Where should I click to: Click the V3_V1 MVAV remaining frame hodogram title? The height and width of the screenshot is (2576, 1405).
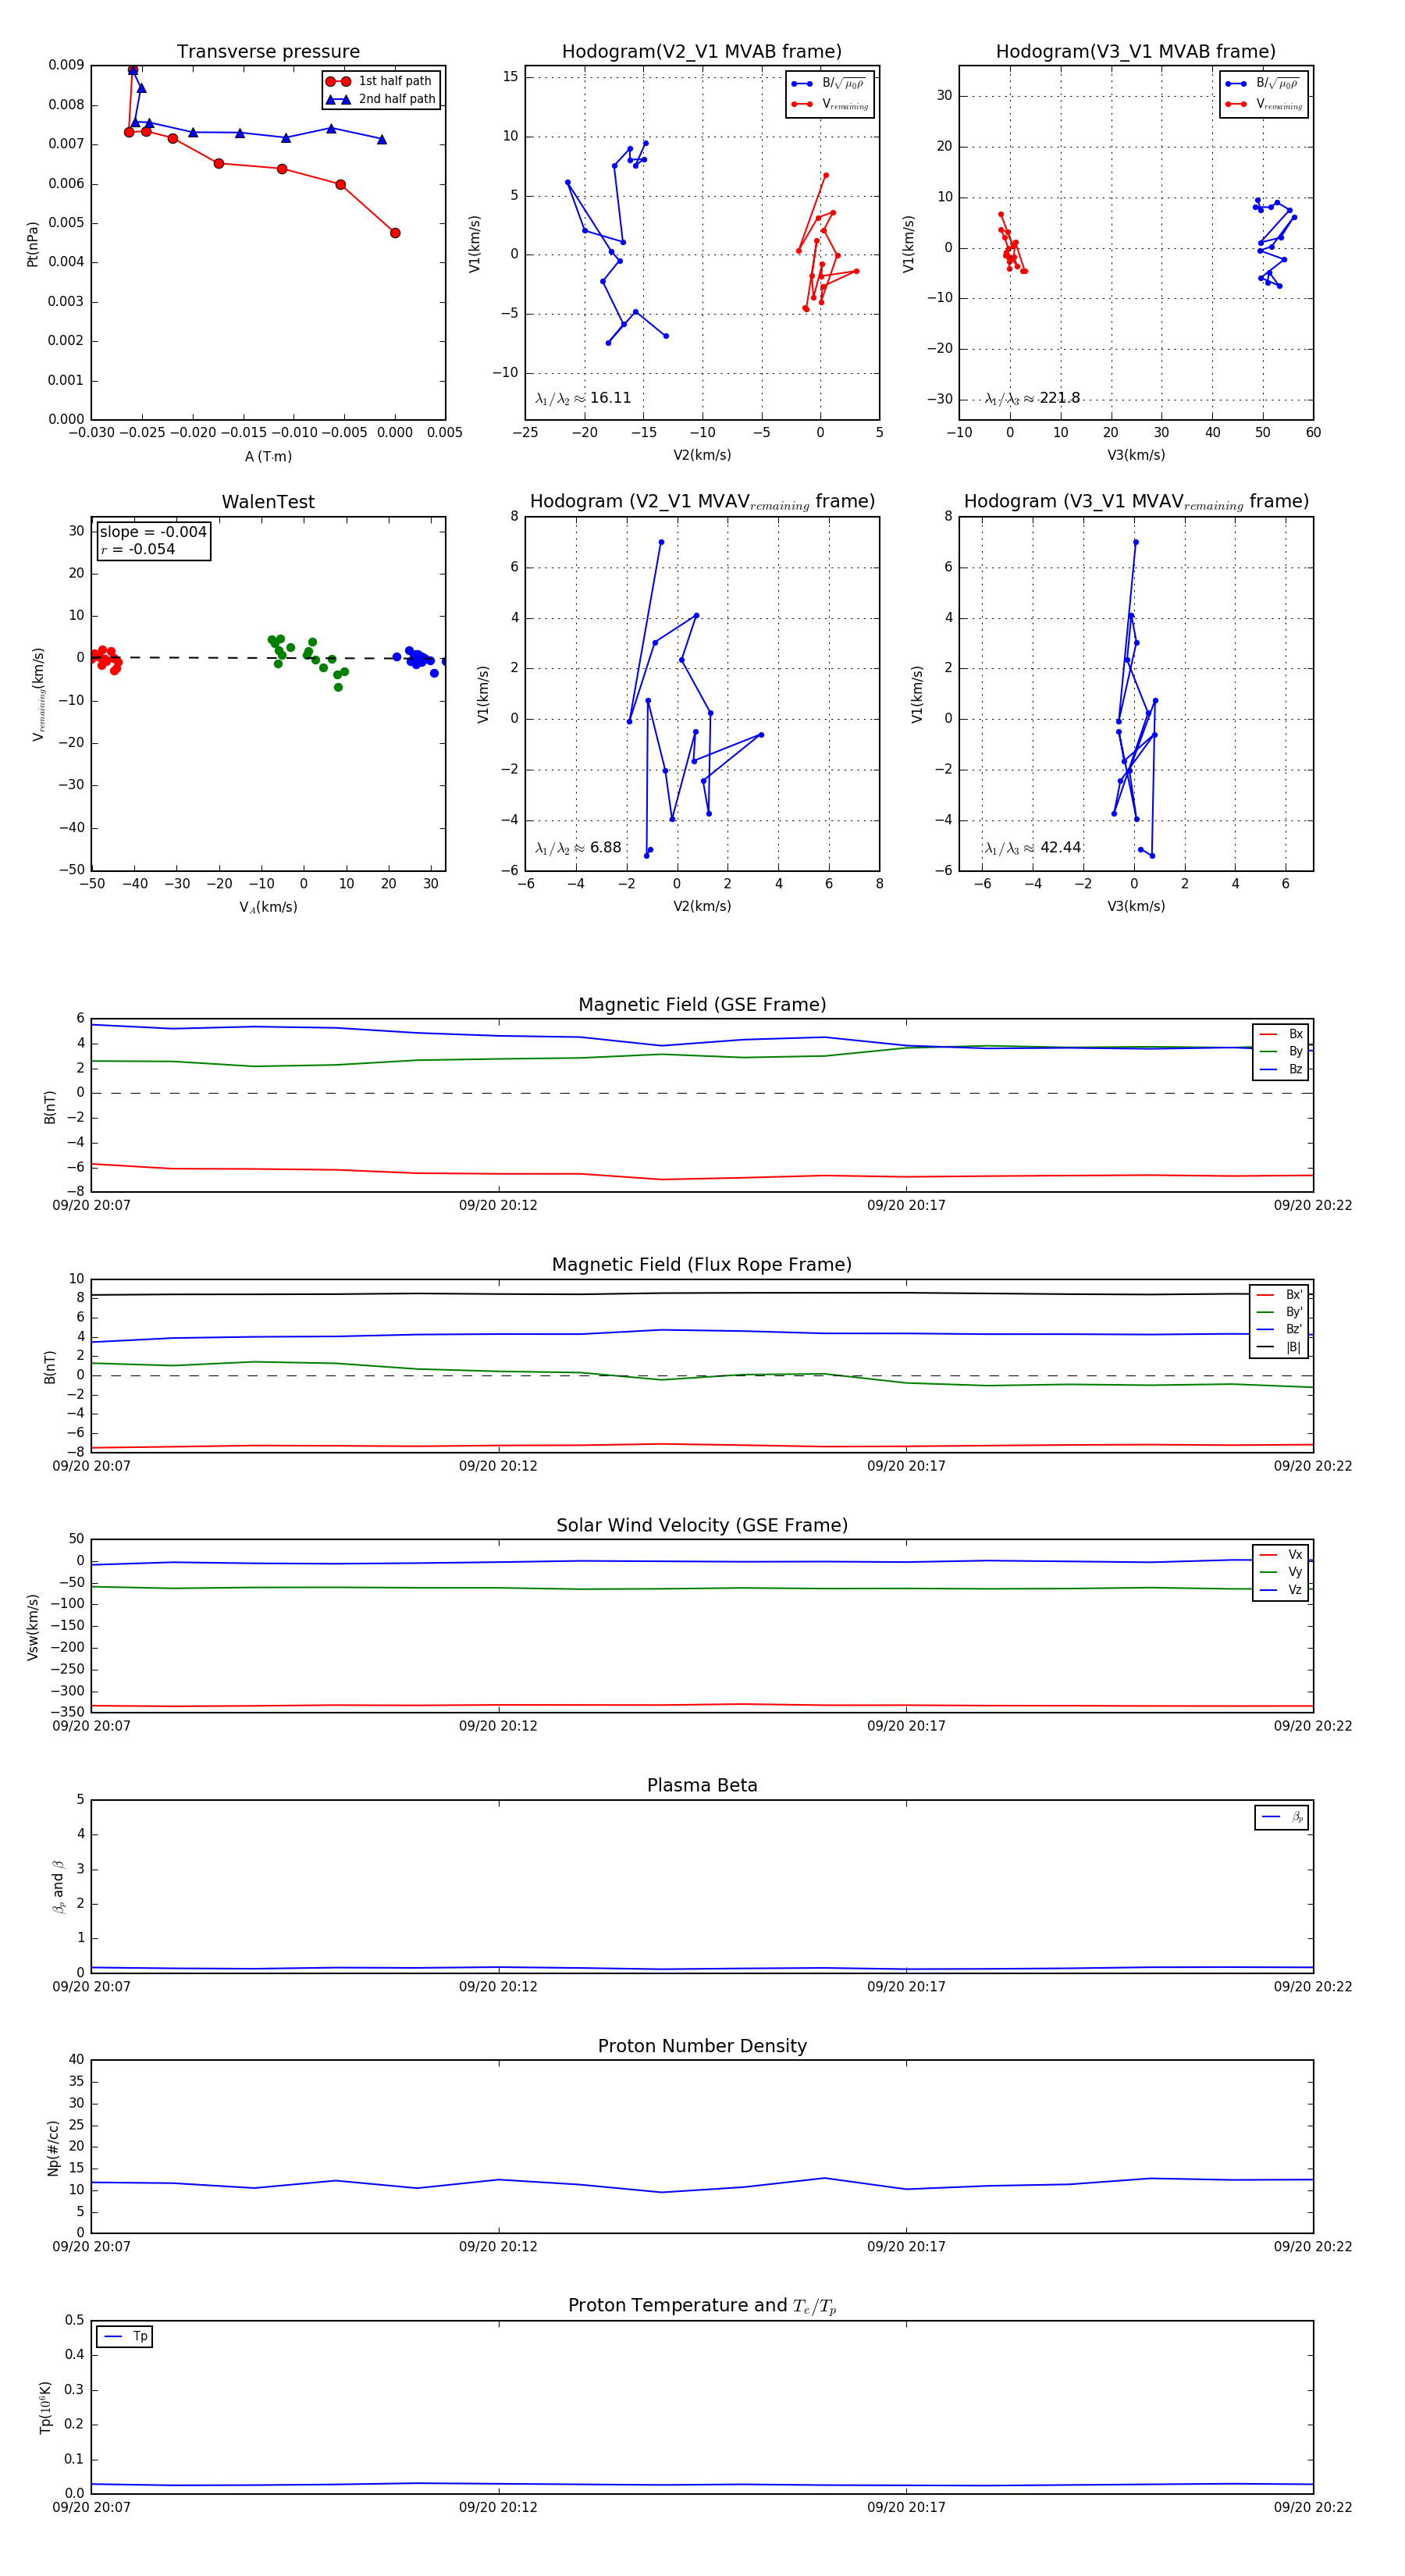(1136, 502)
